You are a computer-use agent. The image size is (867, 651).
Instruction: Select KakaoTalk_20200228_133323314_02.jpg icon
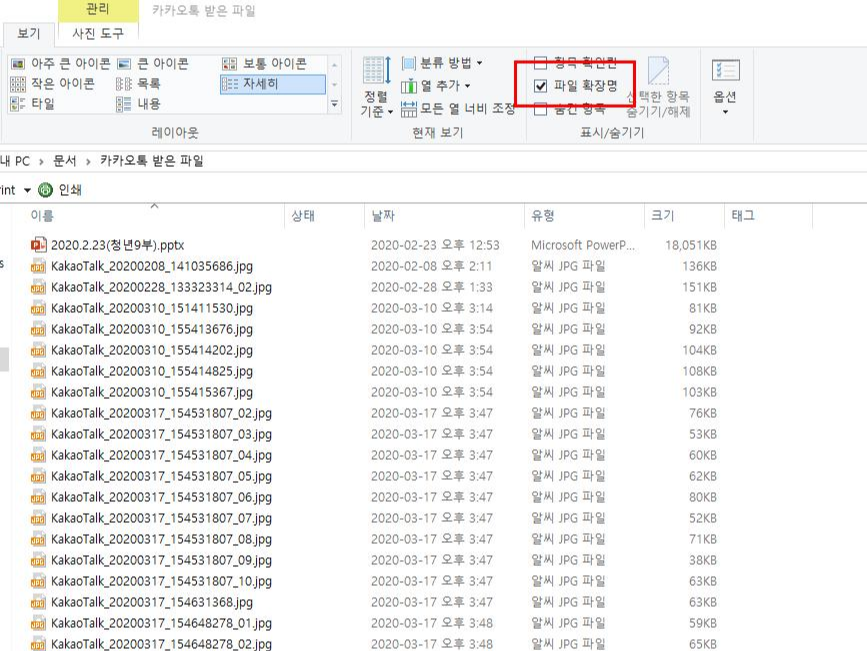pos(38,287)
